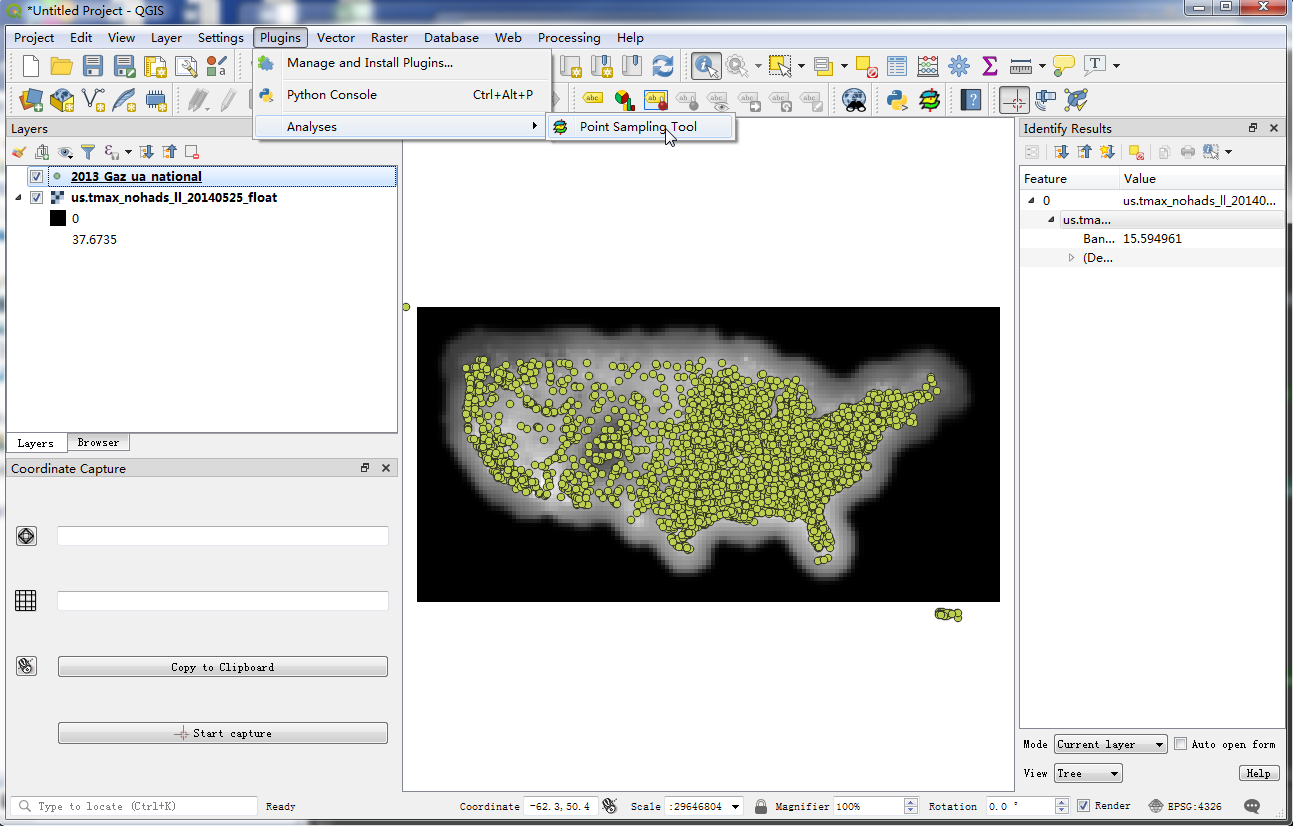Image resolution: width=1293 pixels, height=826 pixels.
Task: Open the Scale dropdown
Action: pyautogui.click(x=736, y=806)
